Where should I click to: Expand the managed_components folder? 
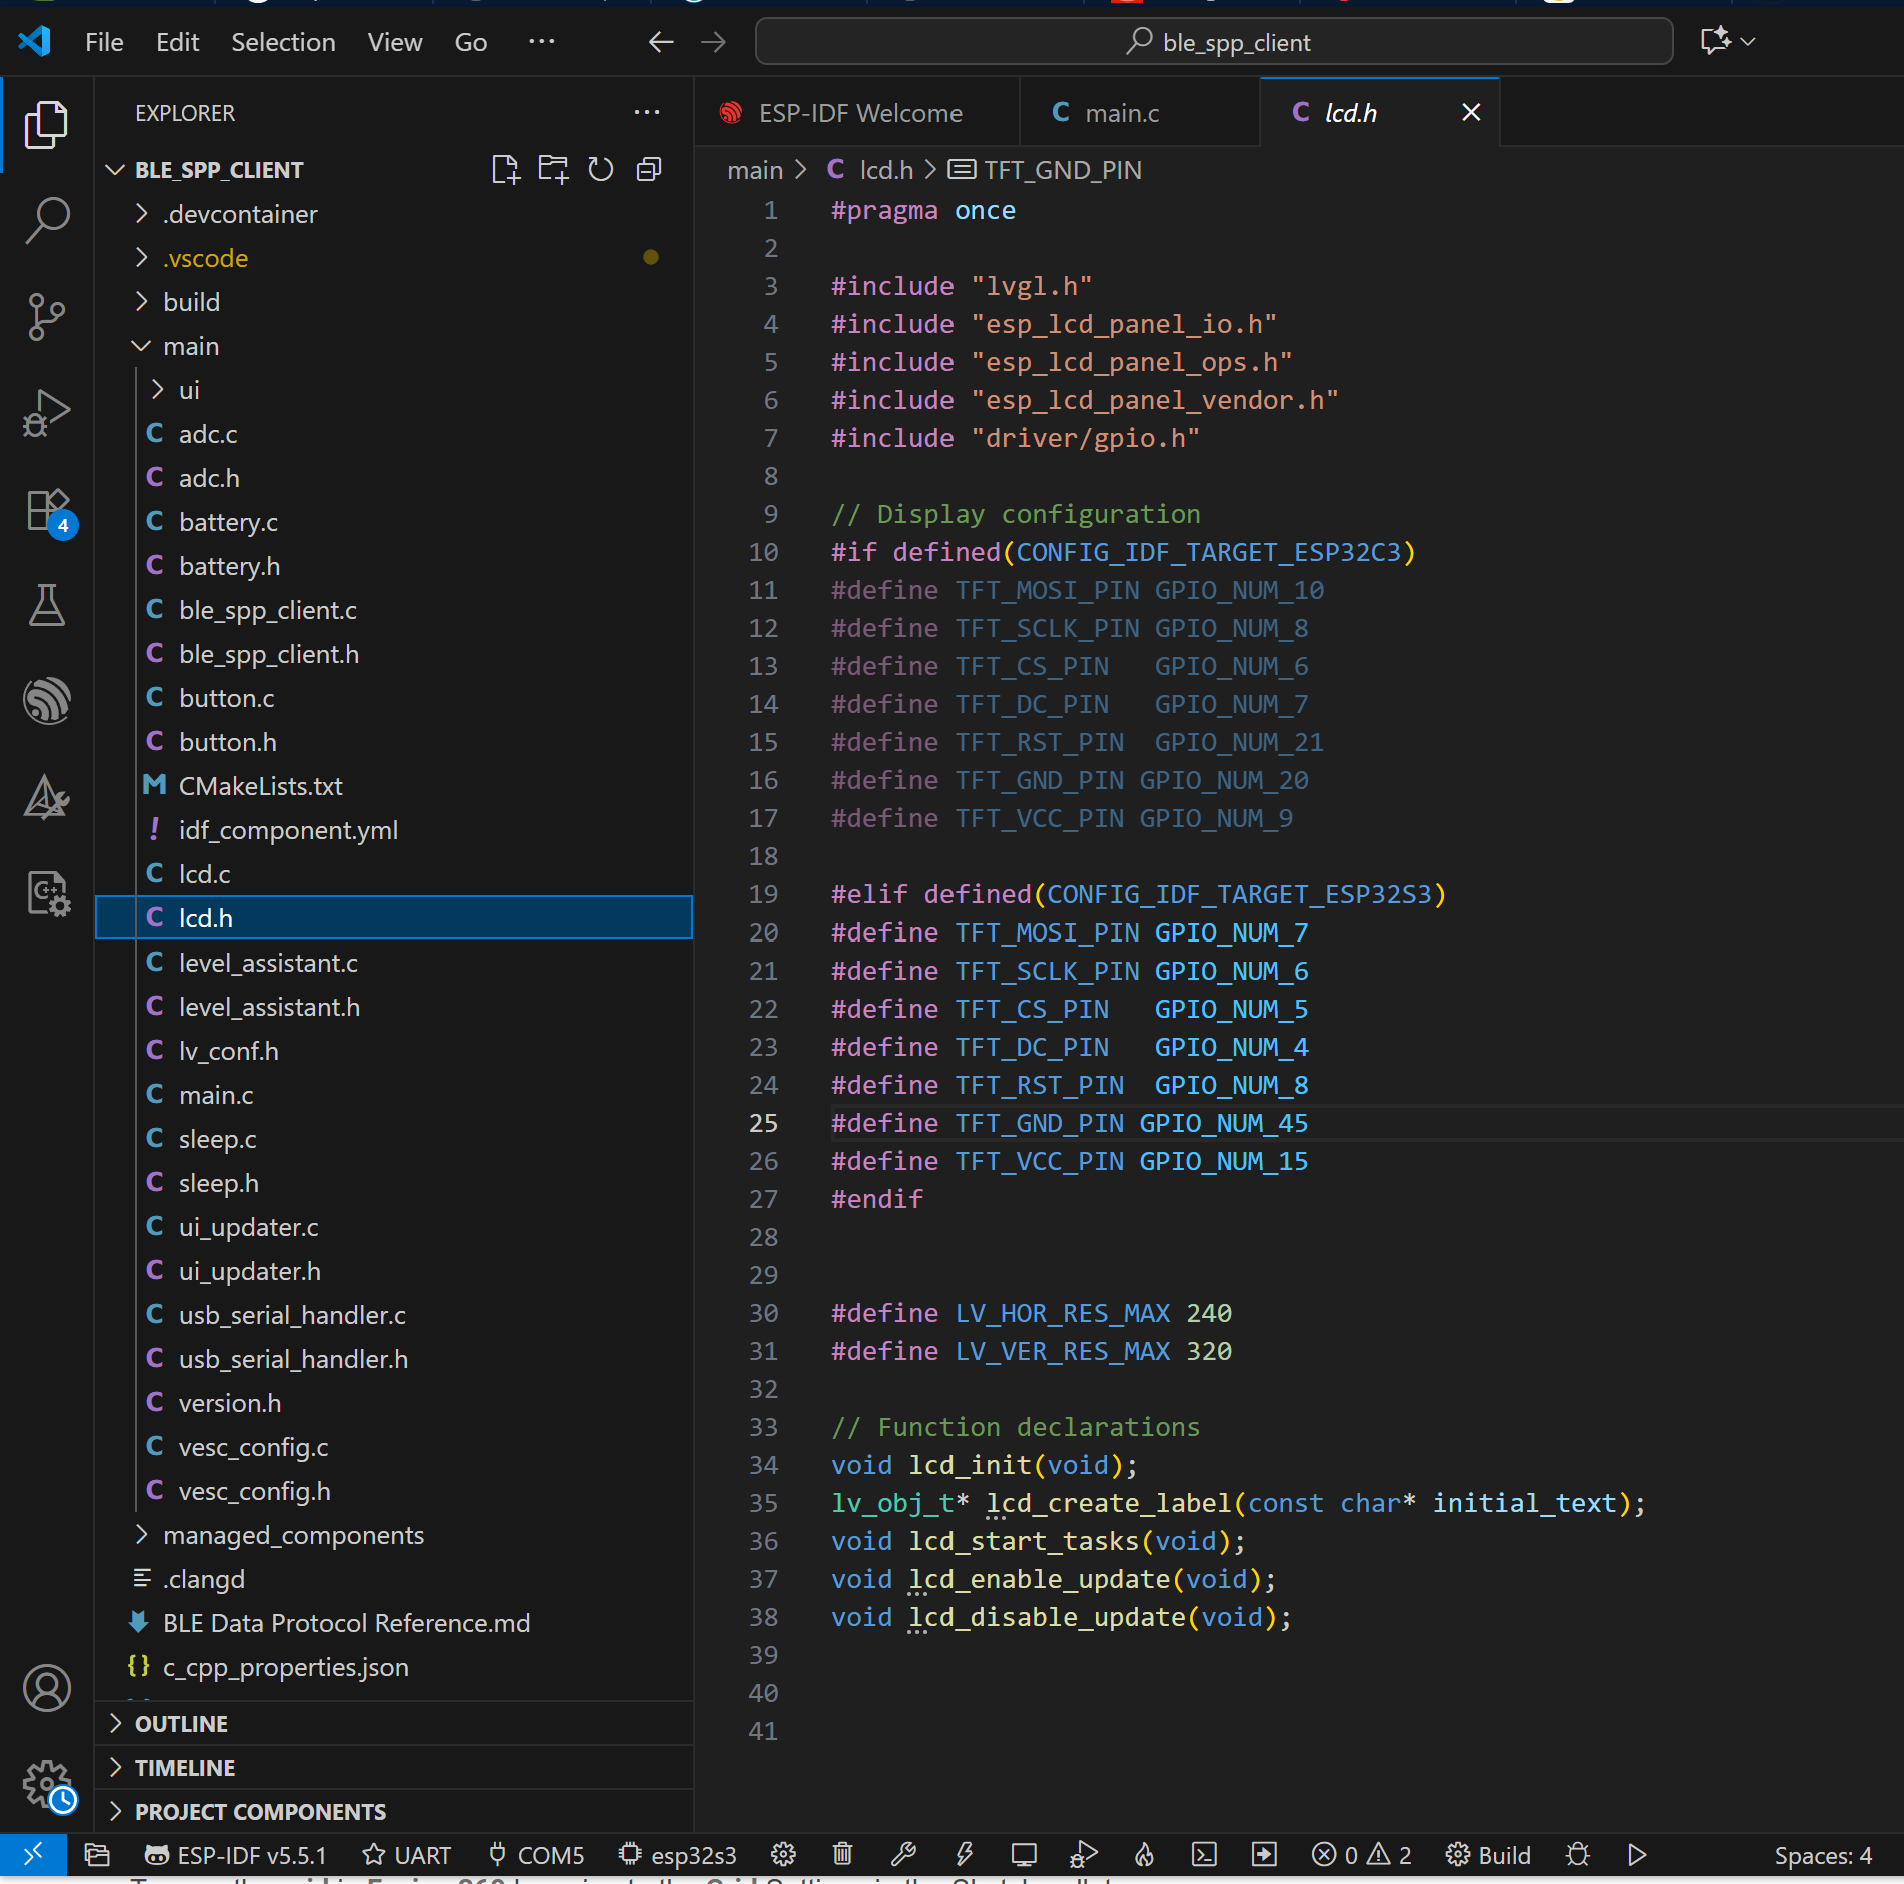[x=293, y=1535]
